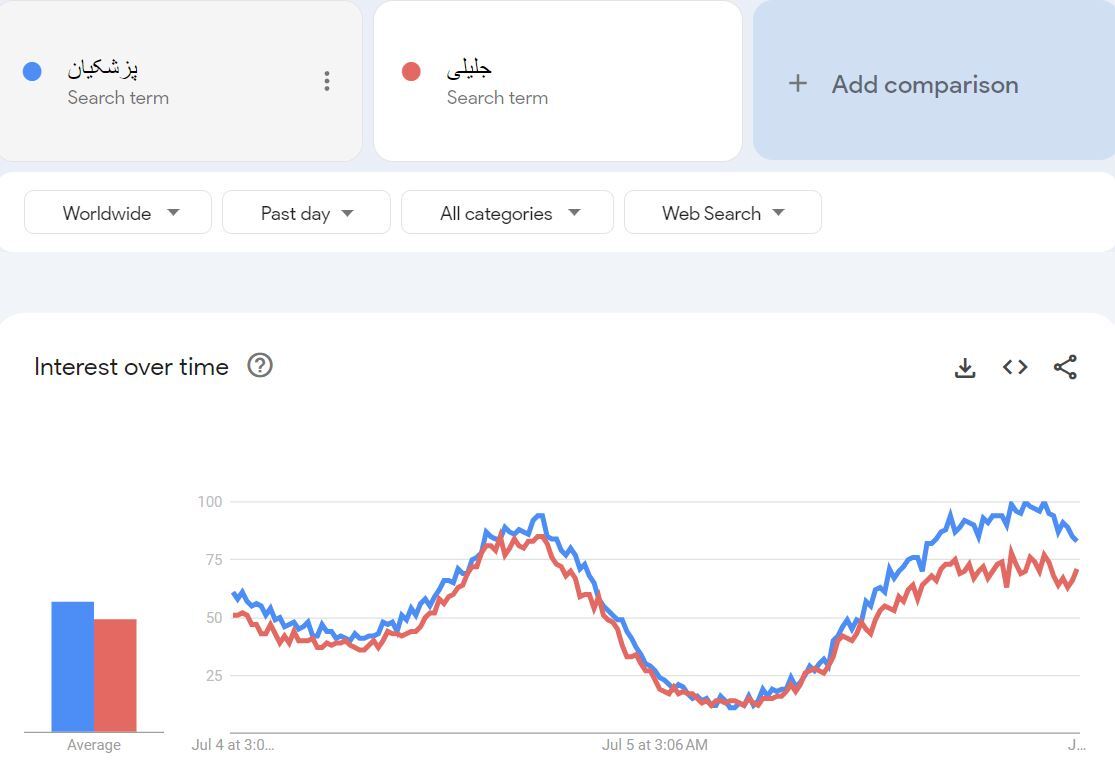The height and width of the screenshot is (771, 1115).
Task: Click the blue Average bar
Action: [x=73, y=666]
